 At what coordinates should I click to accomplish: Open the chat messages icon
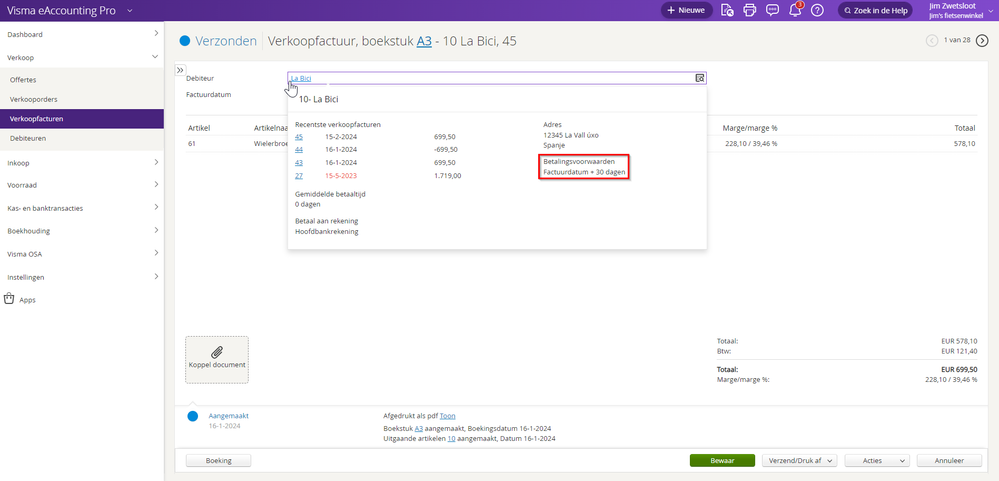(772, 10)
